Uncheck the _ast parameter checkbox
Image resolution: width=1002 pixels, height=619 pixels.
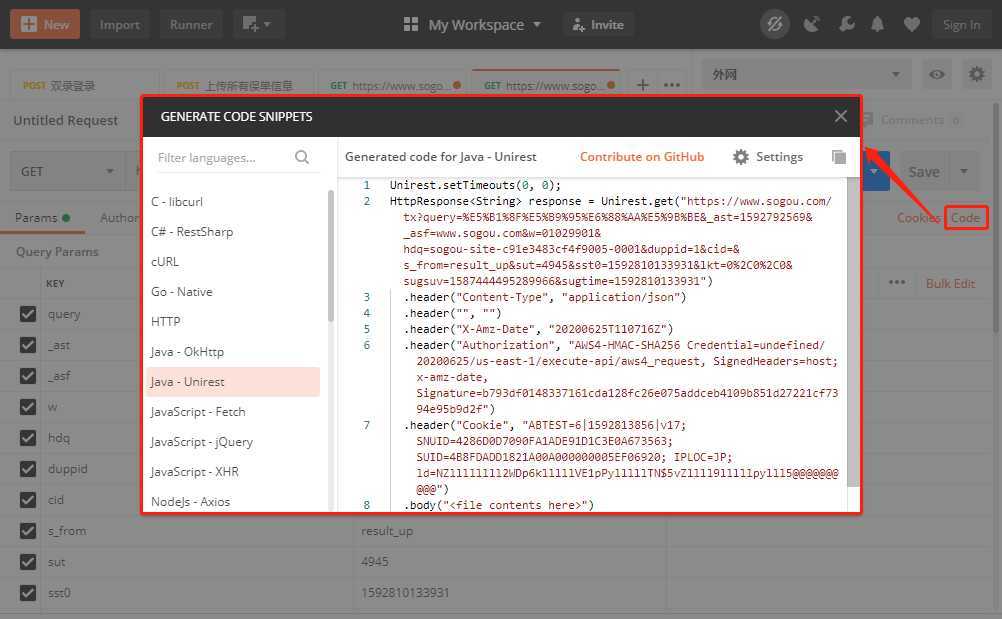coord(27,345)
